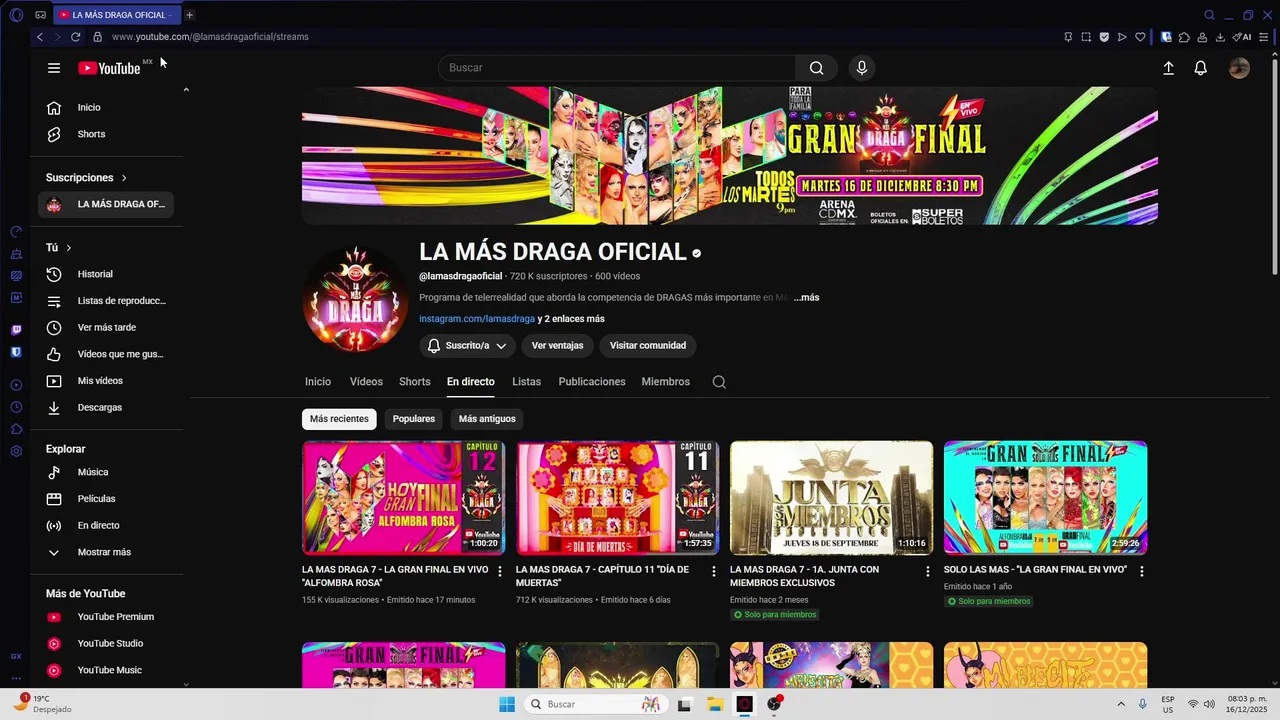Search within channel using magnifier icon
The image size is (1280, 720).
(x=719, y=382)
